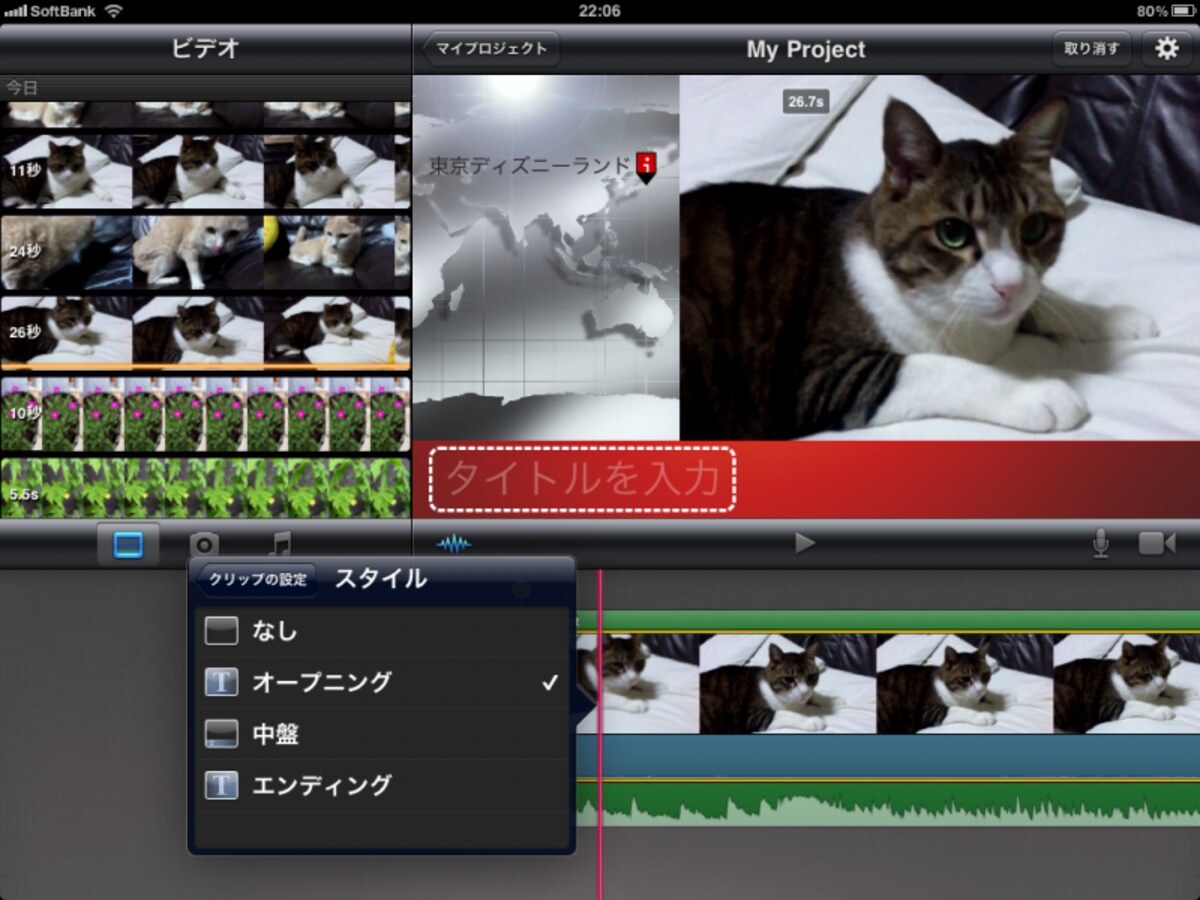Tap the タイトルを入力 title field

tap(582, 480)
